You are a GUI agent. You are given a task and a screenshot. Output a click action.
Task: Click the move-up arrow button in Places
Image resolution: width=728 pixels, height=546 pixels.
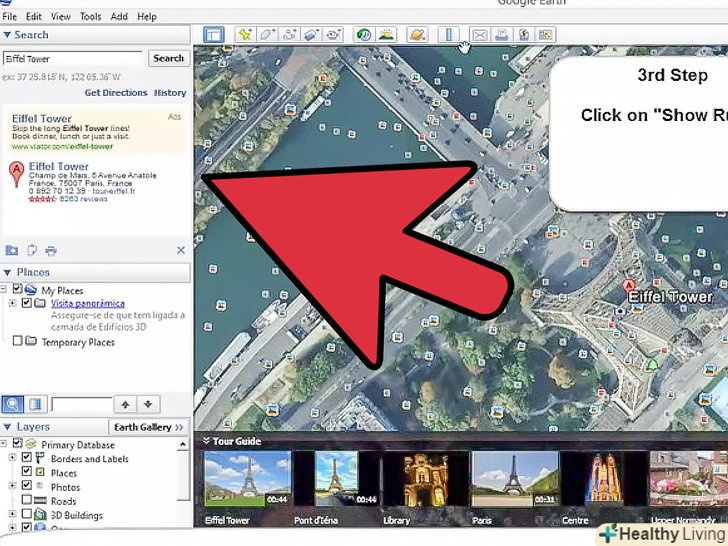(125, 404)
